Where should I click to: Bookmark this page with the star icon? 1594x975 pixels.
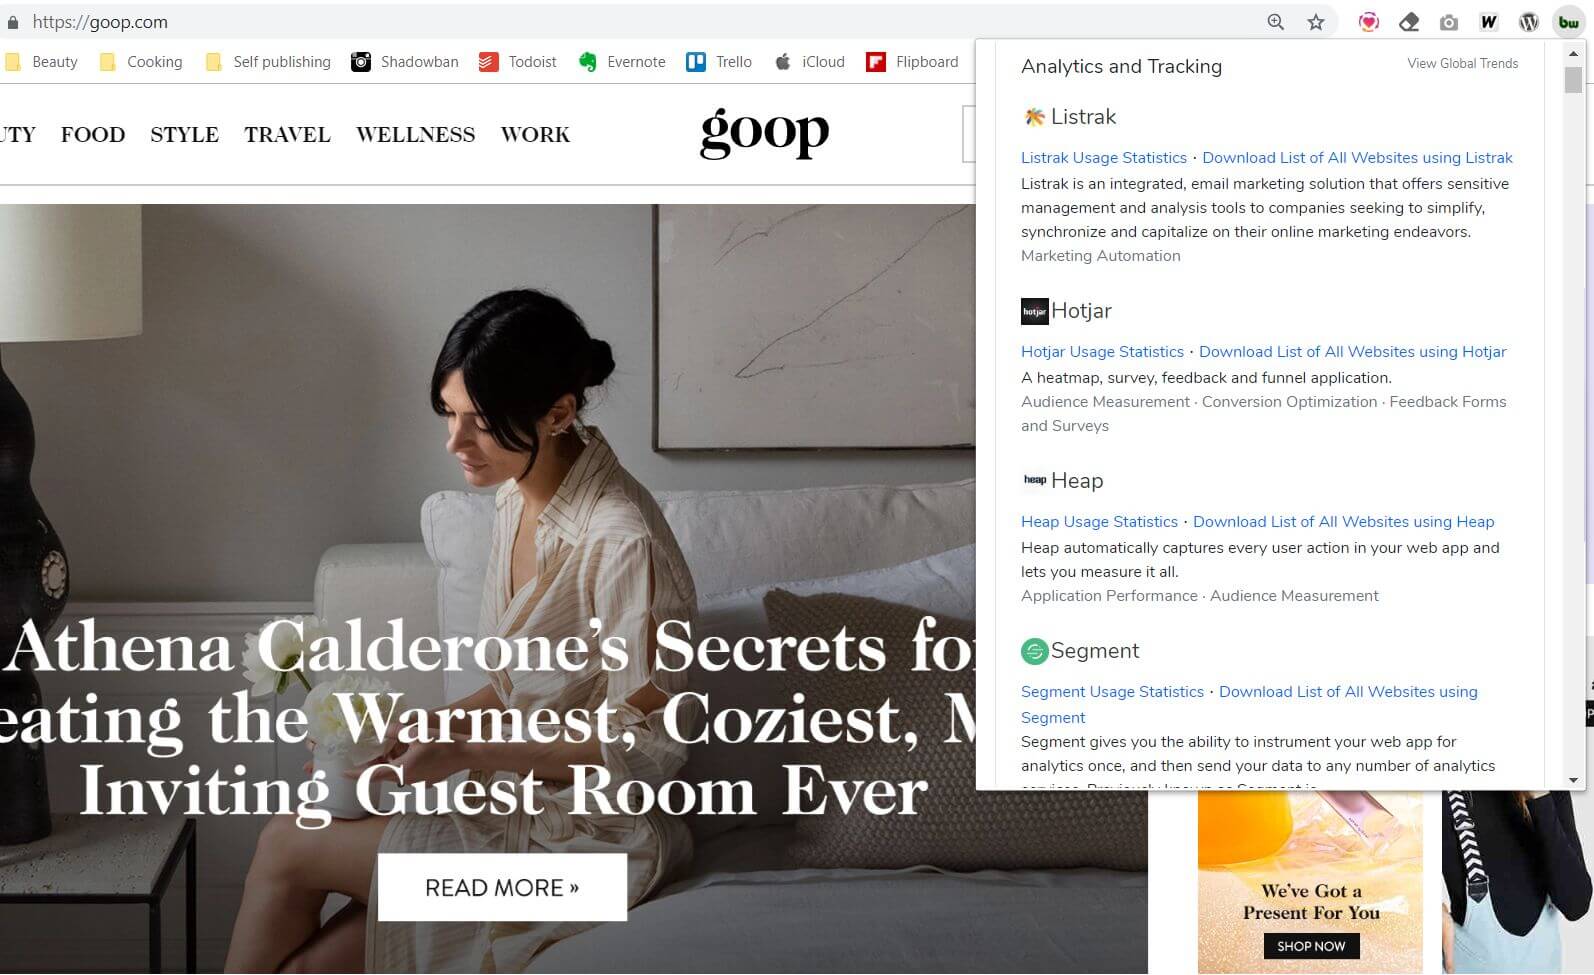pos(1316,22)
